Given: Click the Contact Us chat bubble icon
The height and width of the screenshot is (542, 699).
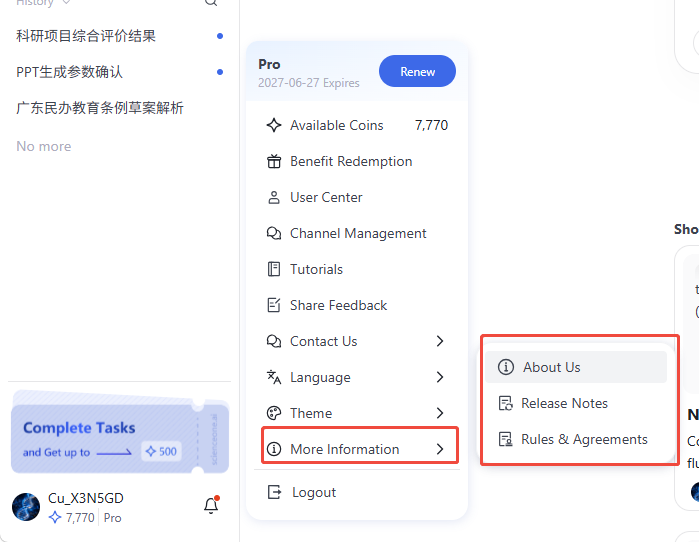Looking at the screenshot, I should (274, 341).
